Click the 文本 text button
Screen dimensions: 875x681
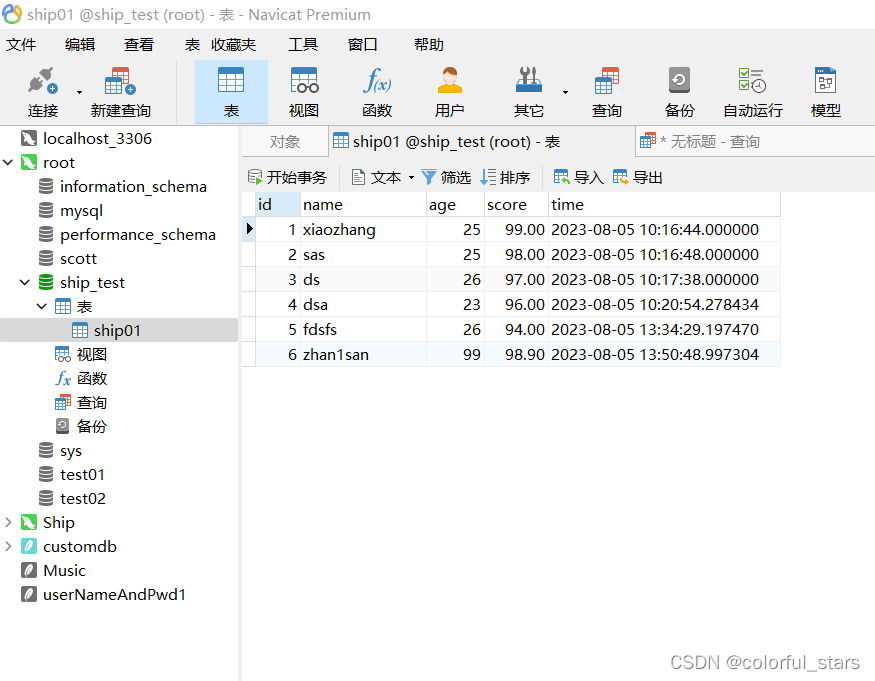(x=377, y=178)
